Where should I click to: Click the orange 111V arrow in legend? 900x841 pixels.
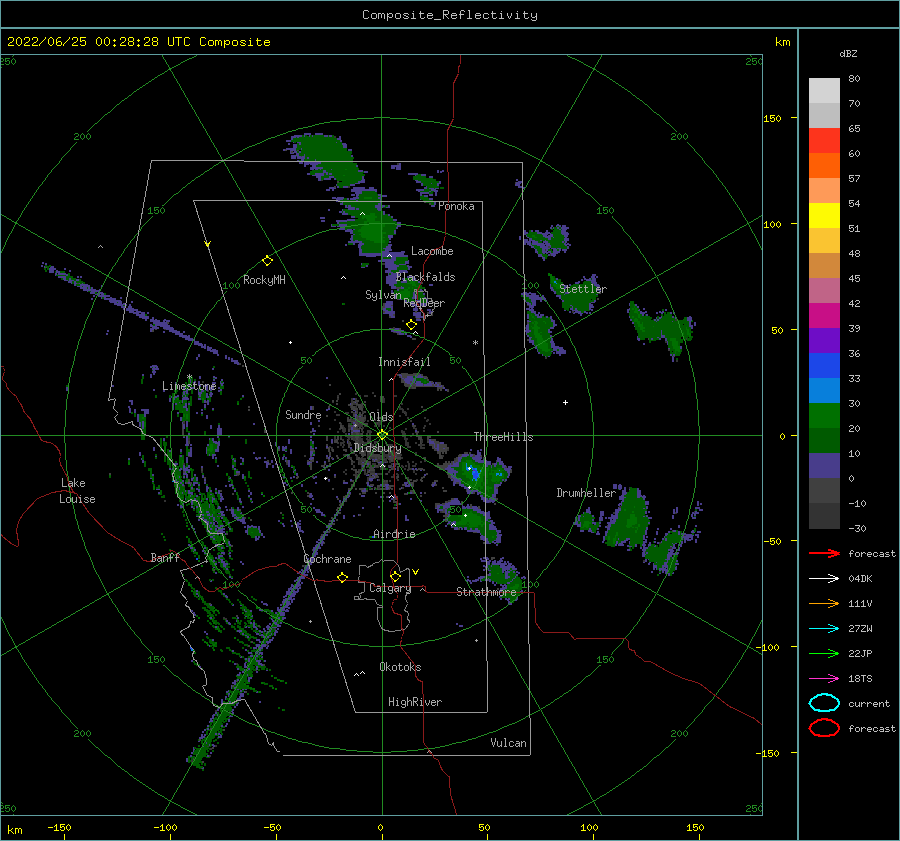[x=824, y=603]
